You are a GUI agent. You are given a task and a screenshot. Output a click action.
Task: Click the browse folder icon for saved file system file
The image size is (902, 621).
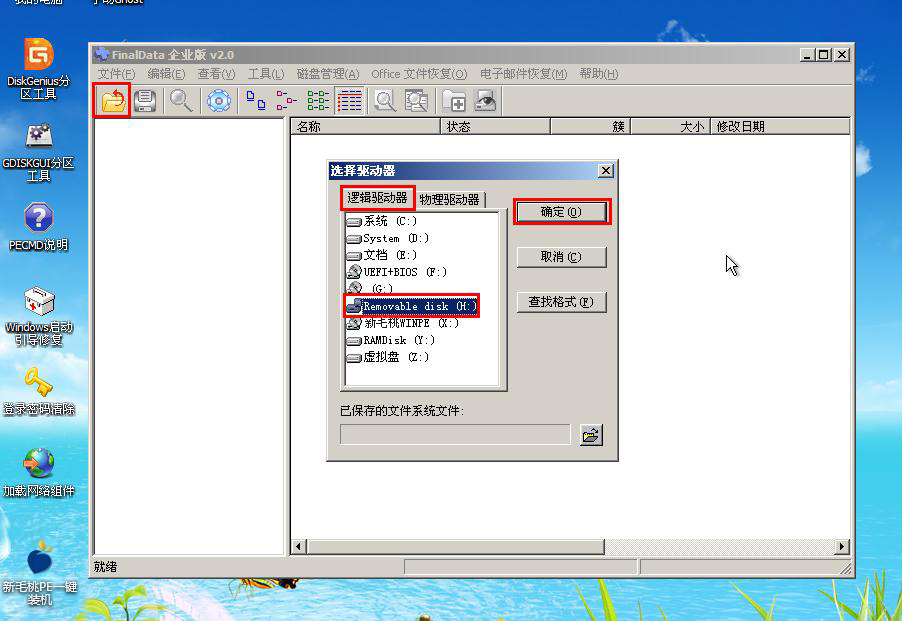pyautogui.click(x=591, y=435)
